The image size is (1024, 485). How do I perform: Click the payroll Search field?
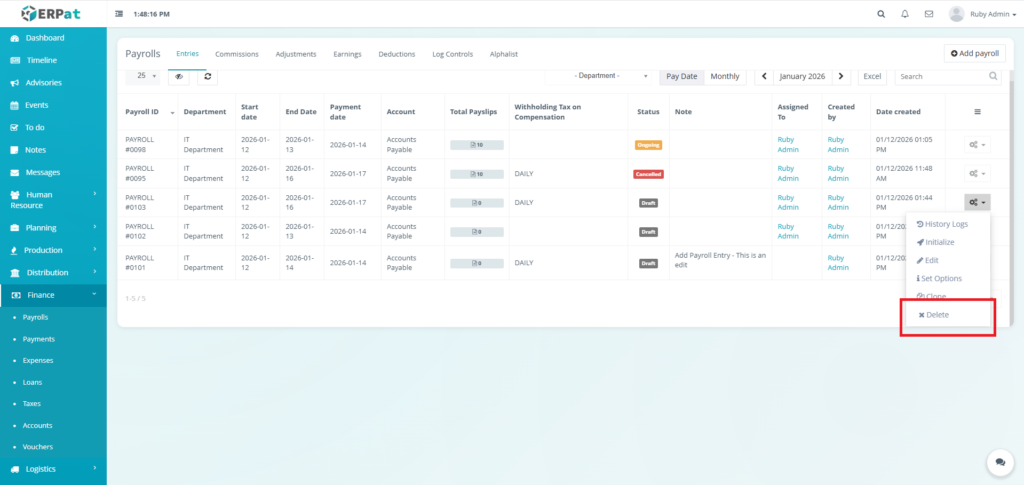[x=940, y=76]
